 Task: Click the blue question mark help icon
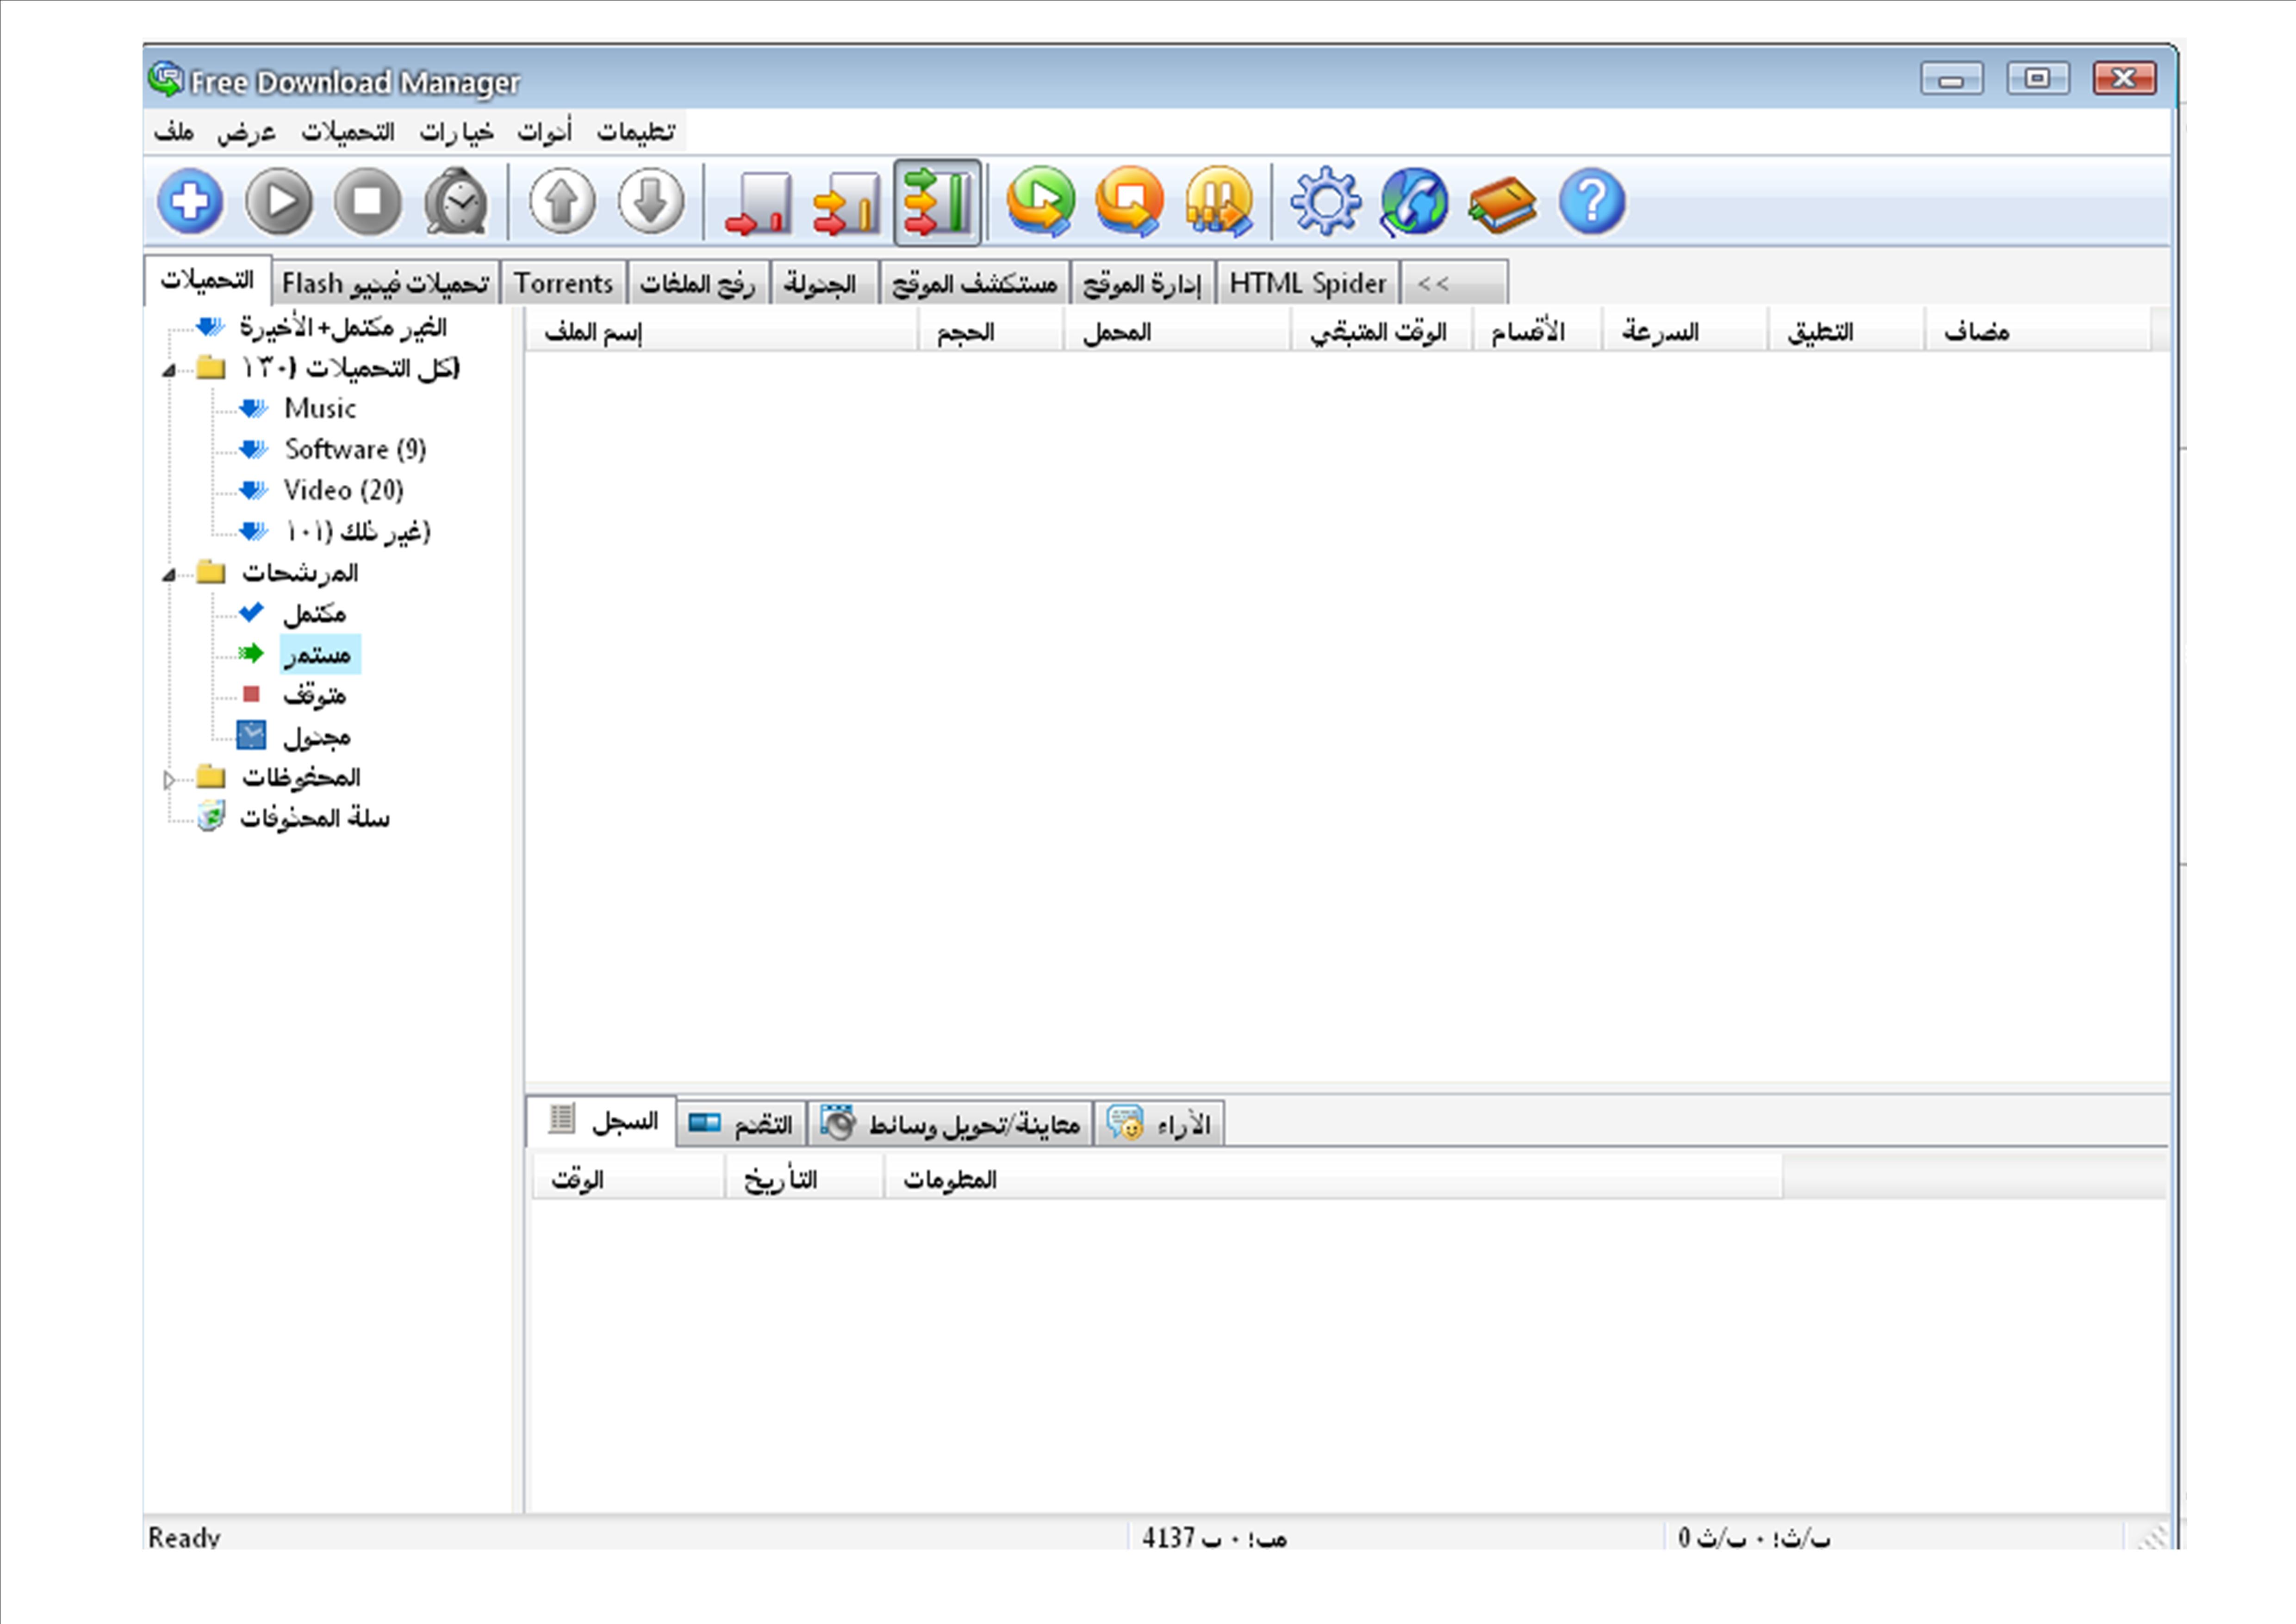click(1592, 202)
